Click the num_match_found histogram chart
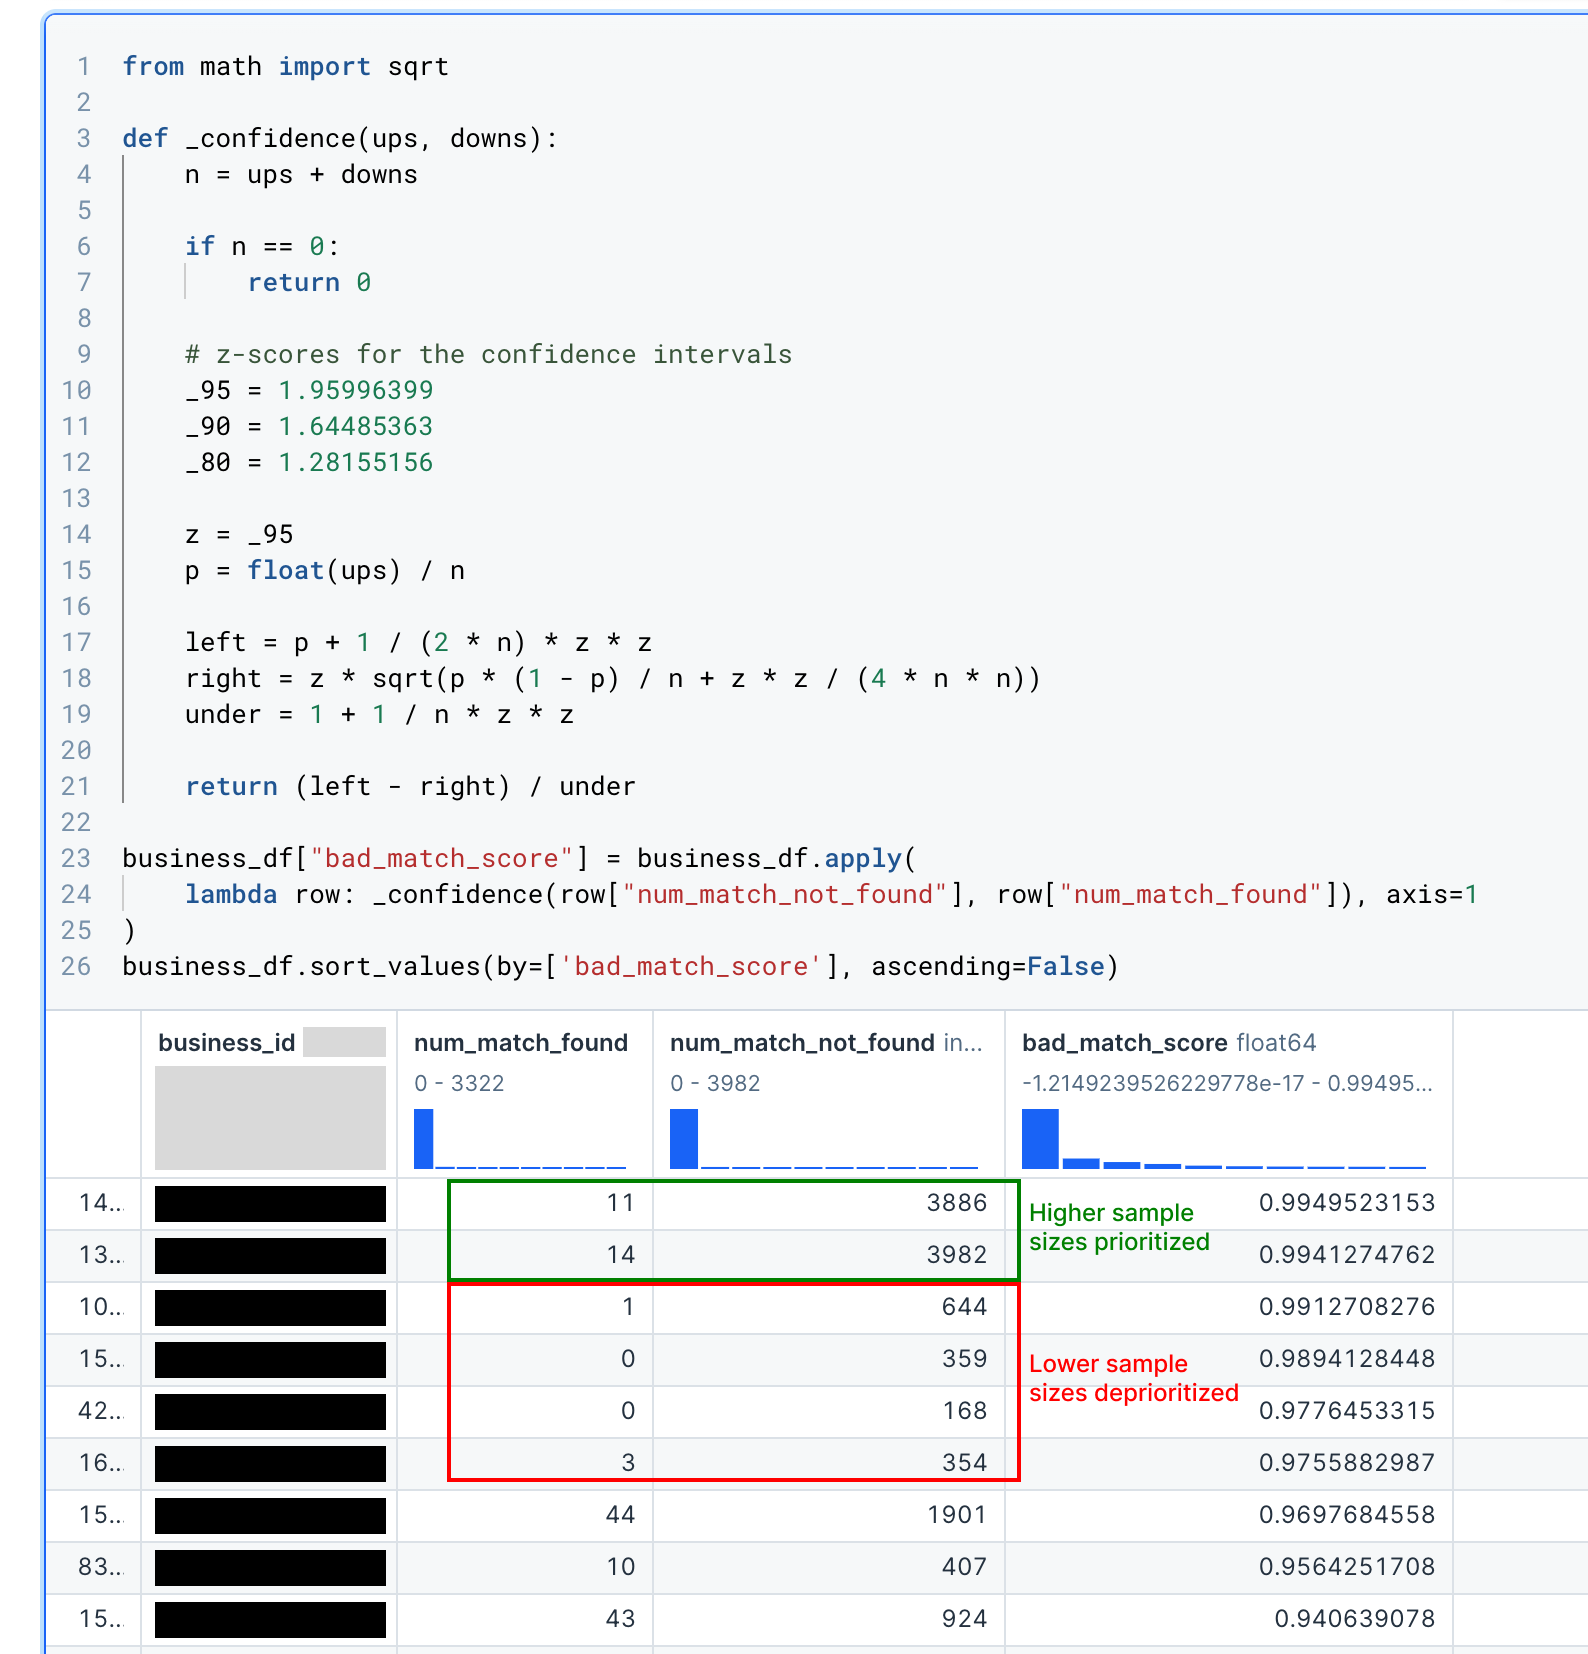Viewport: 1588px width, 1654px height. click(520, 1139)
